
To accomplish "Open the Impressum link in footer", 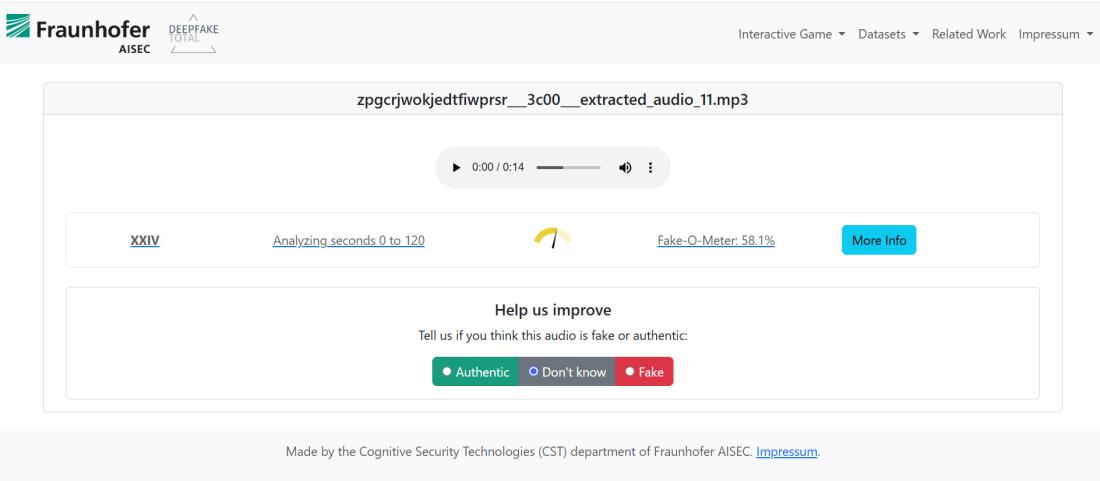I will point(787,453).
